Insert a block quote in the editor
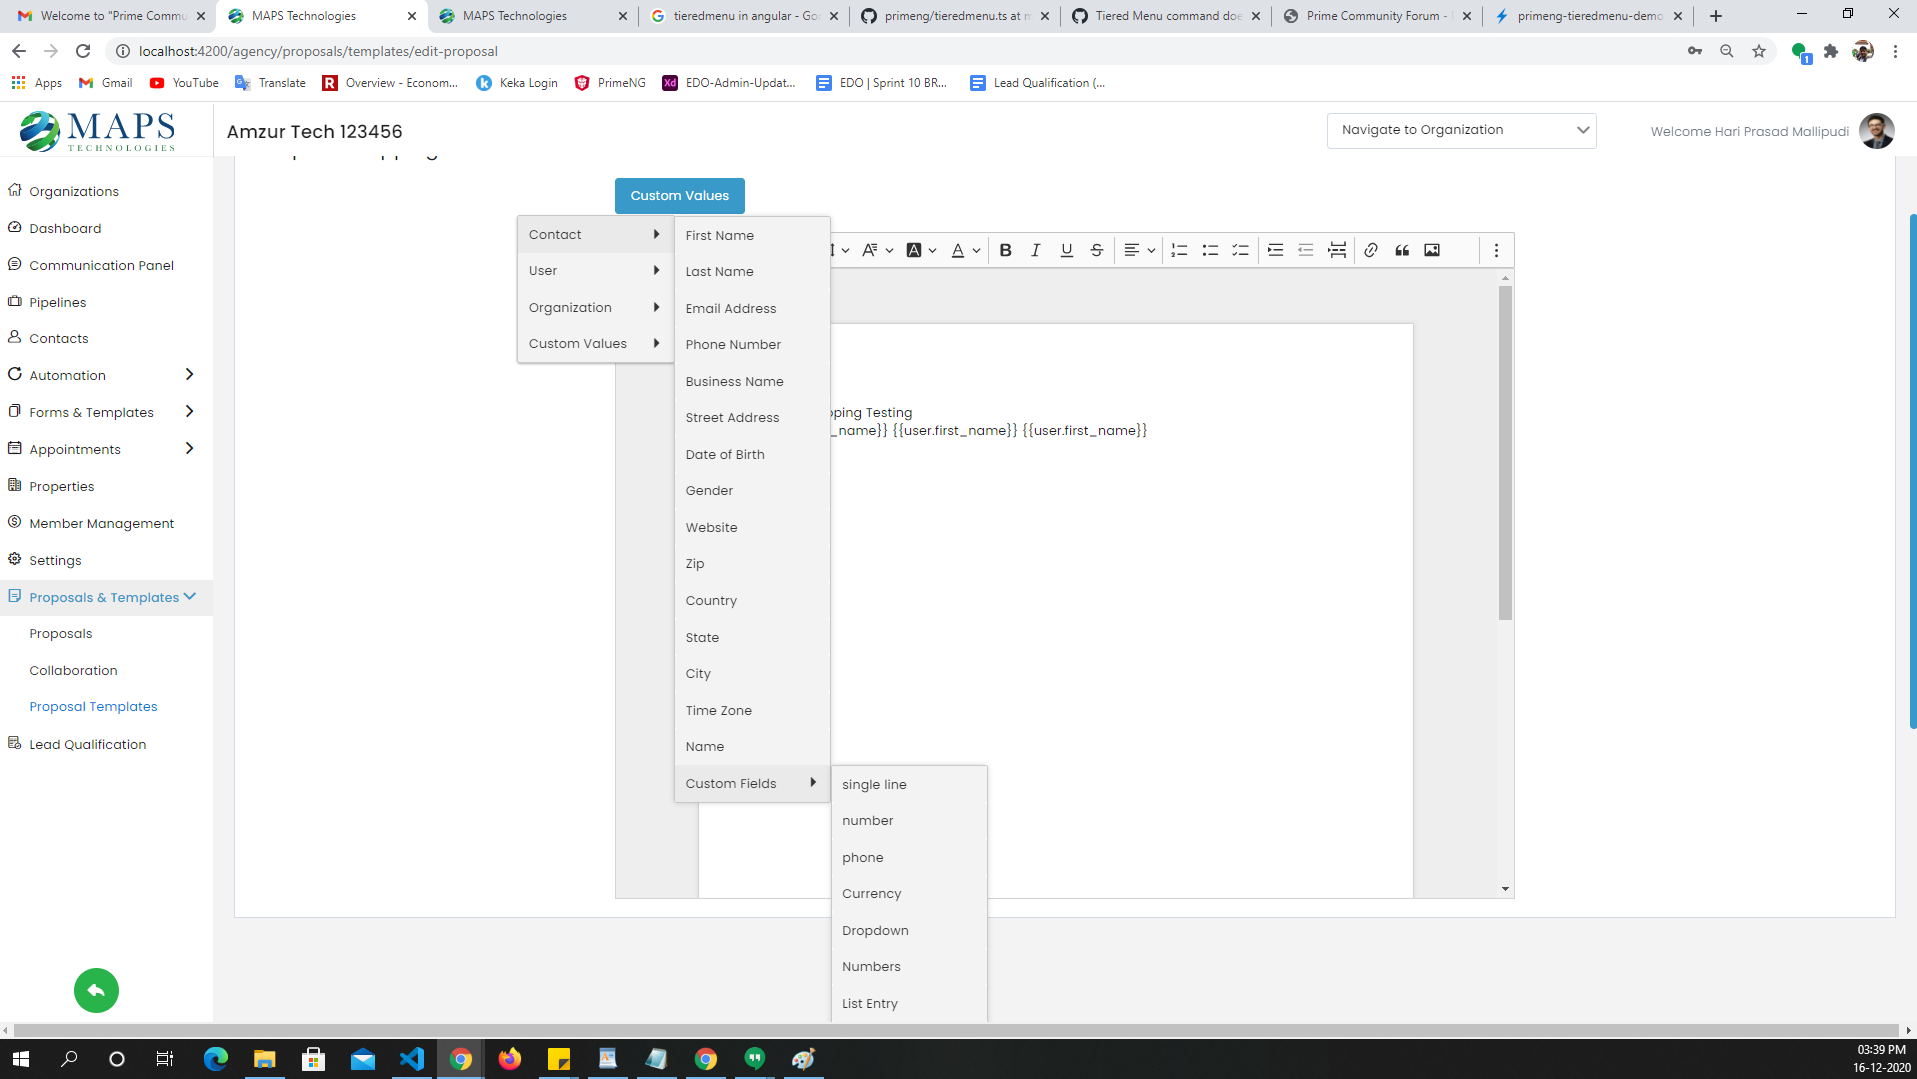This screenshot has width=1917, height=1079. [x=1401, y=250]
